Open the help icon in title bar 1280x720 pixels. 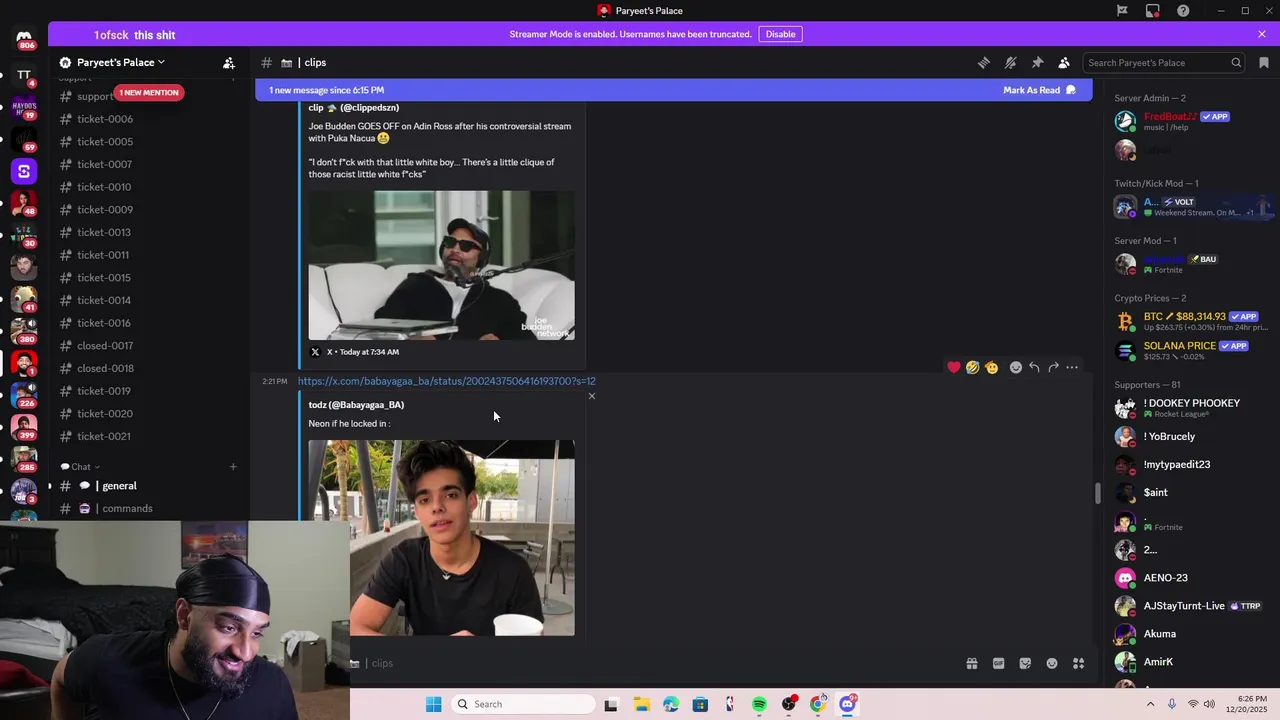pos(1184,11)
